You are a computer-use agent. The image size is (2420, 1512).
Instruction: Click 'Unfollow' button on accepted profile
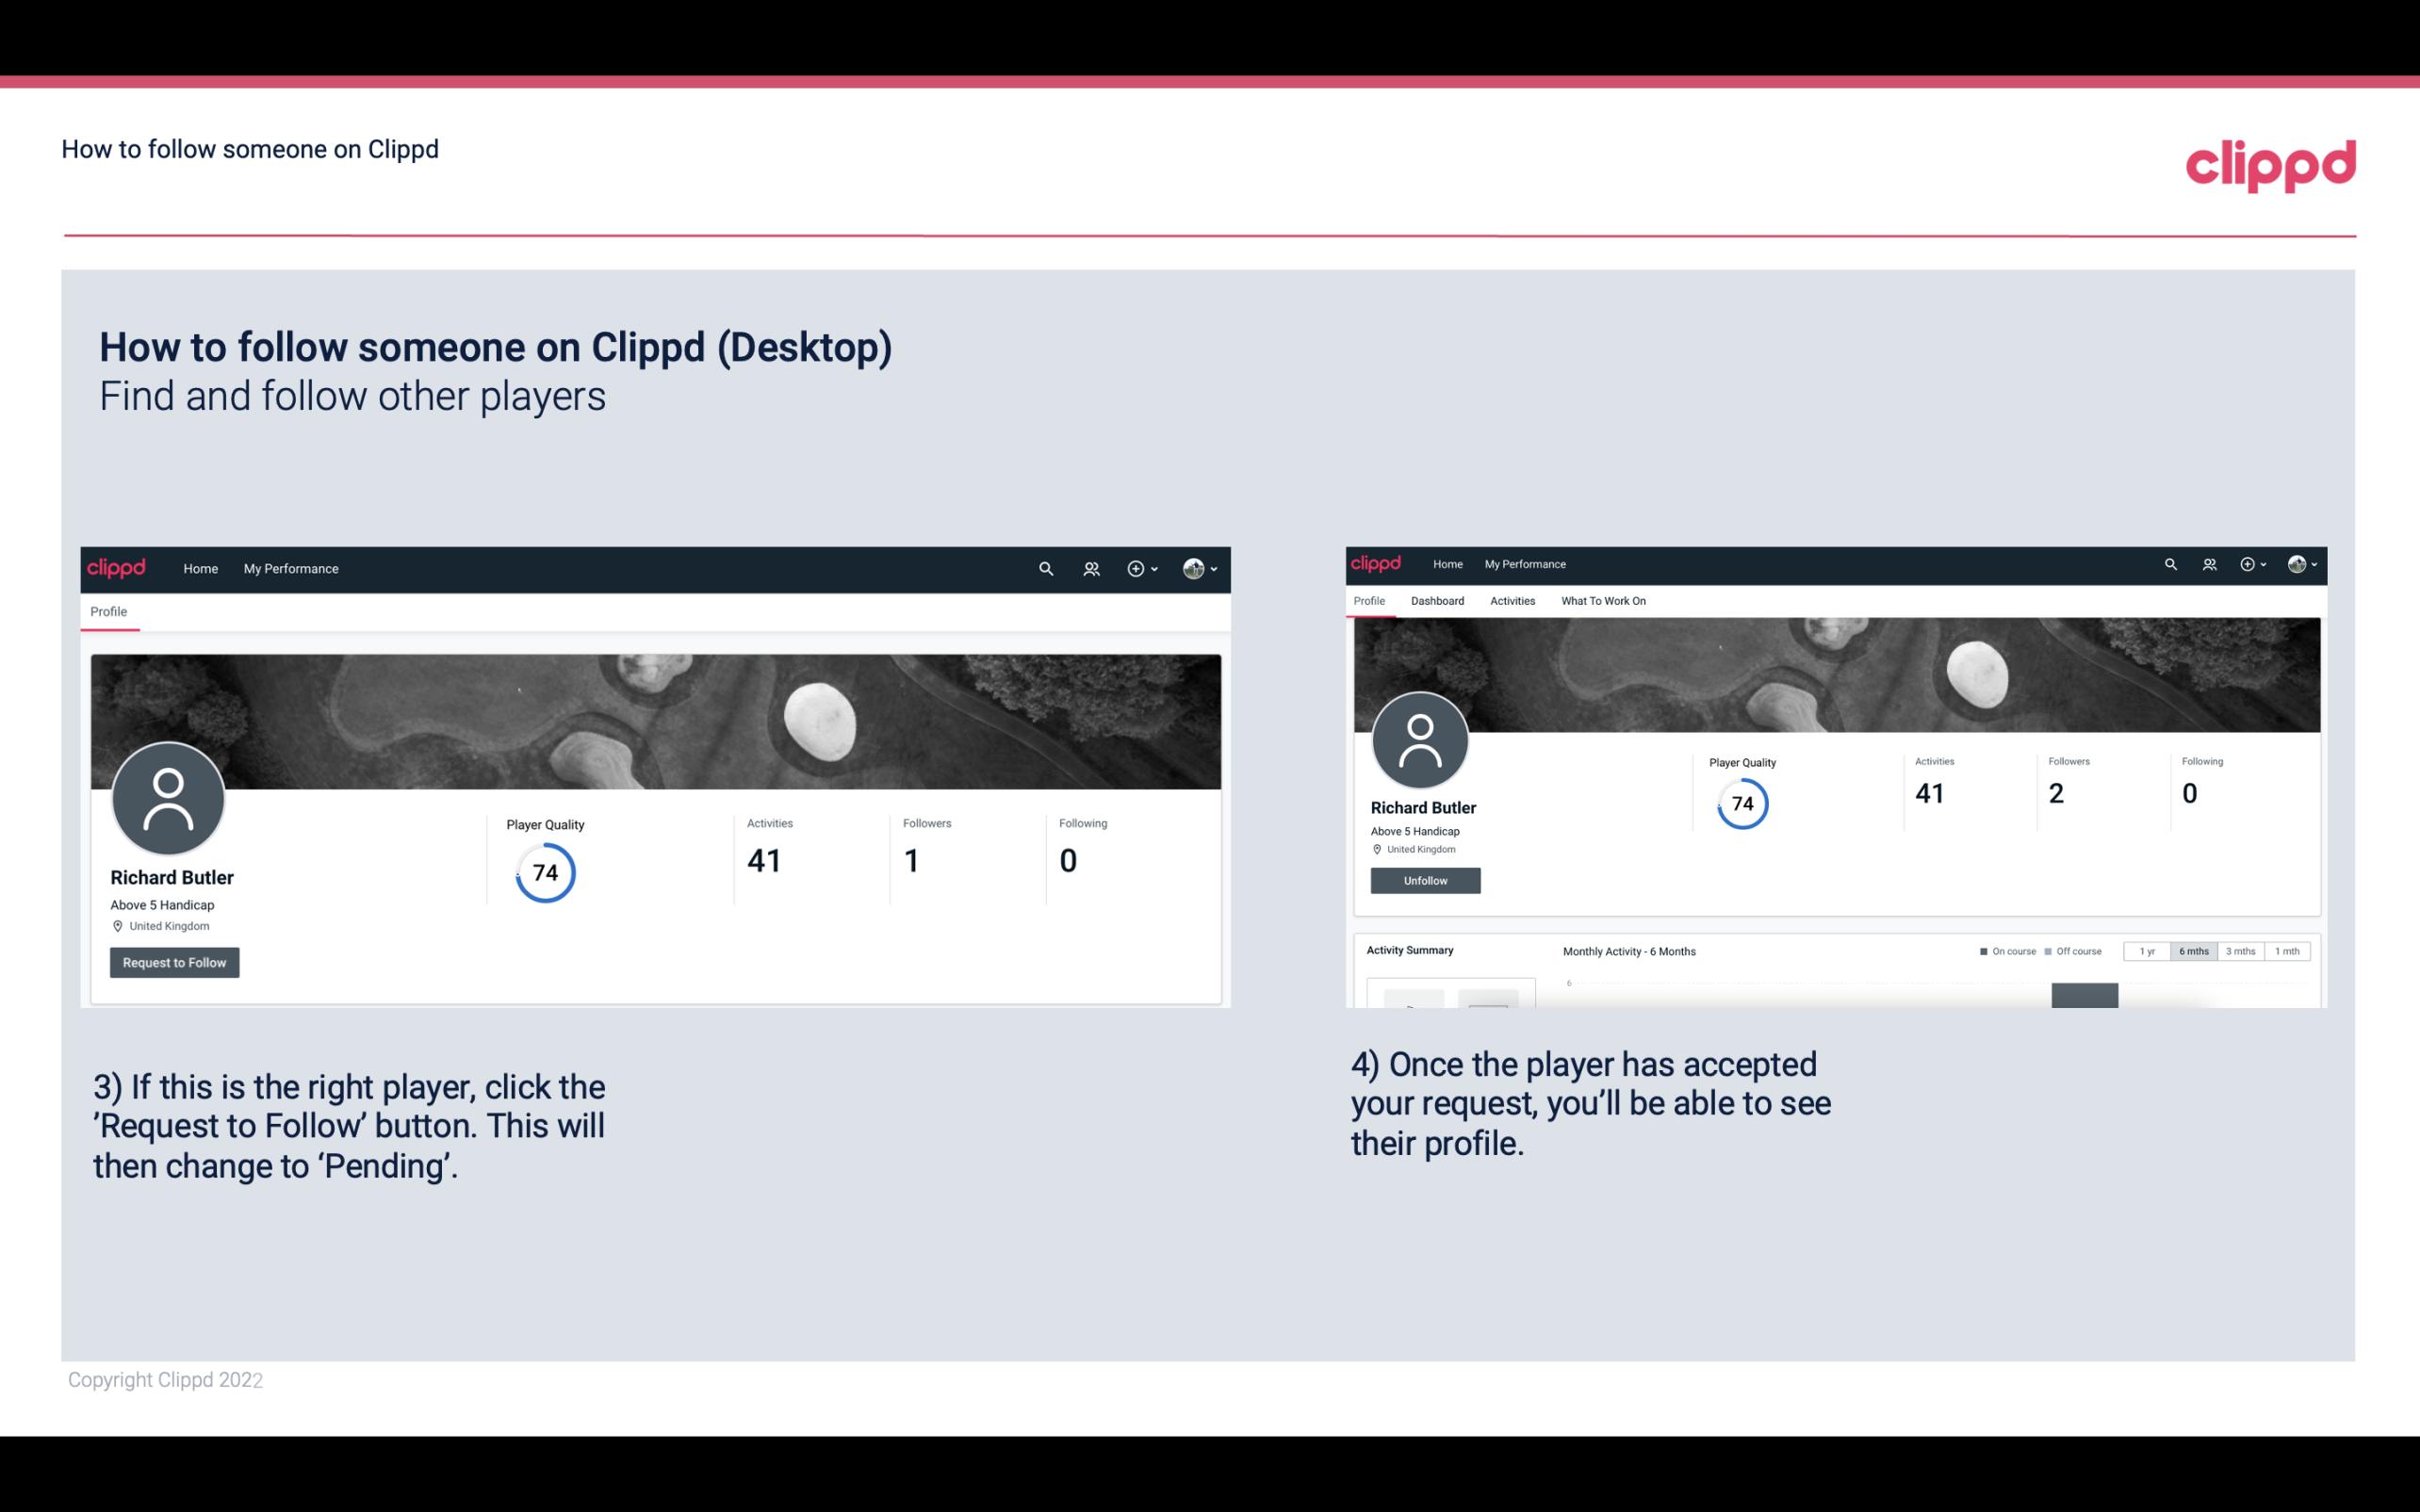(x=1423, y=880)
